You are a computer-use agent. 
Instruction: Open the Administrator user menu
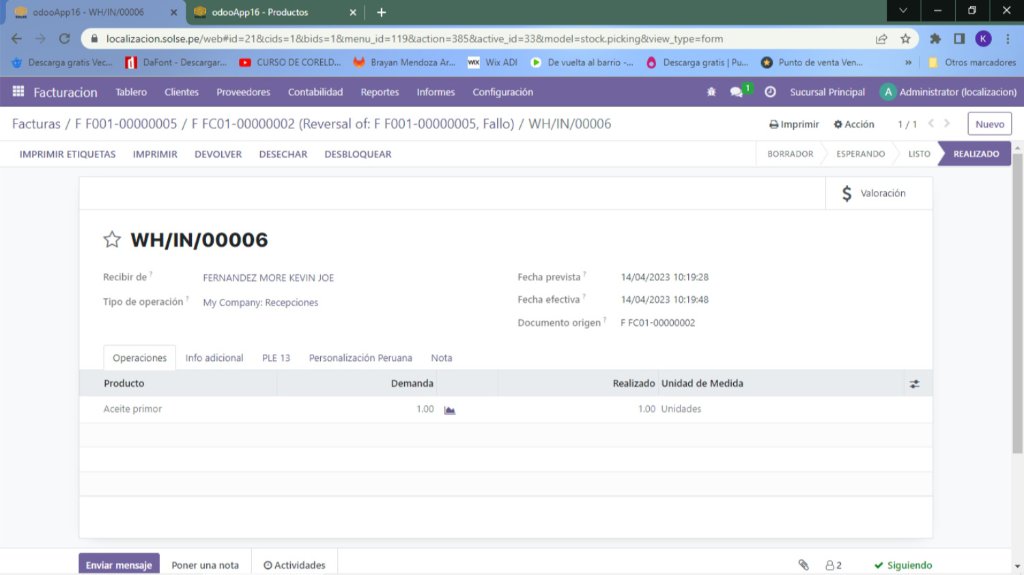coord(947,92)
